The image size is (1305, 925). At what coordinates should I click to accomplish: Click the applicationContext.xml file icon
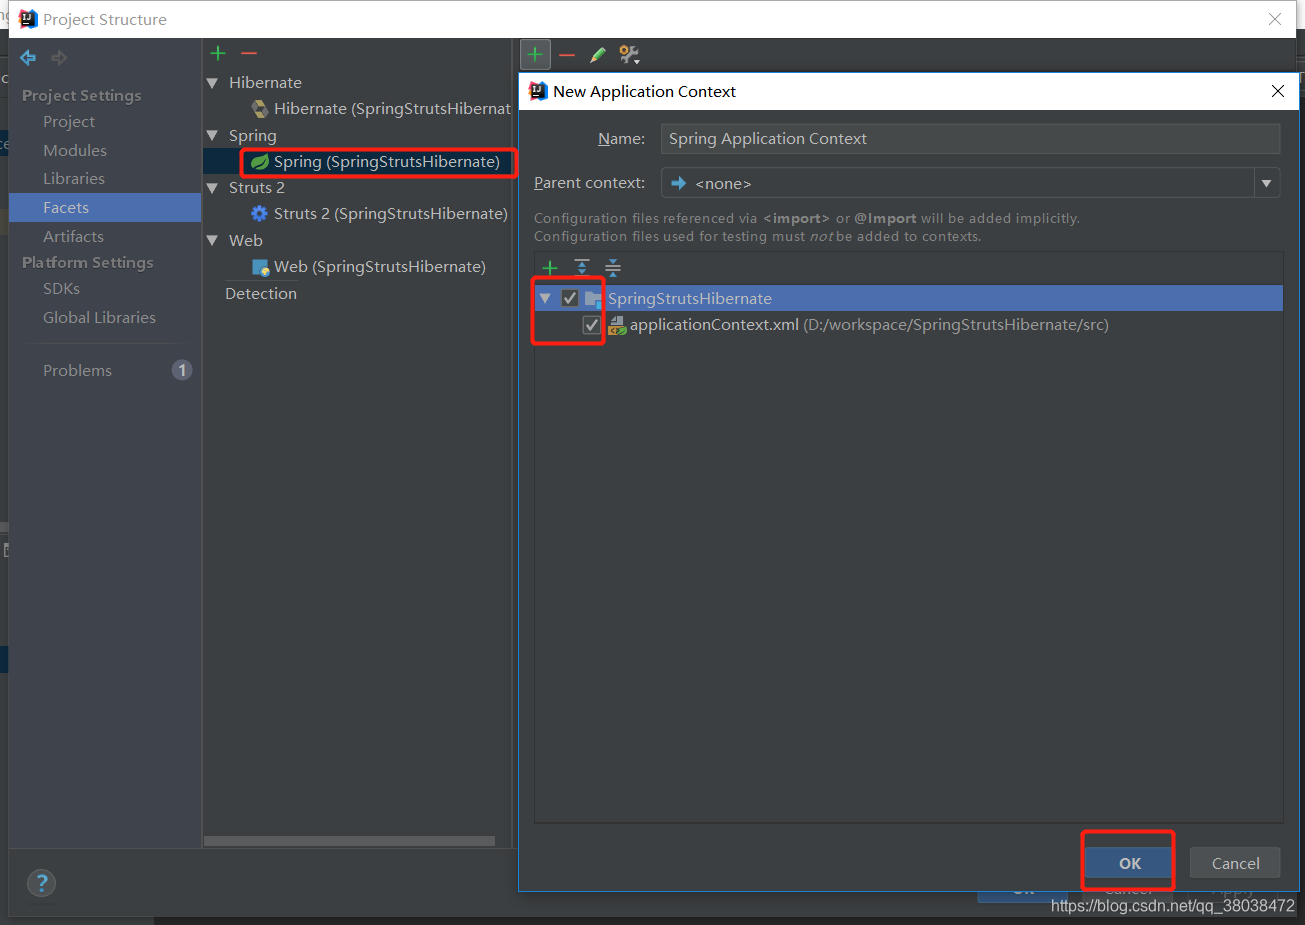(x=617, y=325)
